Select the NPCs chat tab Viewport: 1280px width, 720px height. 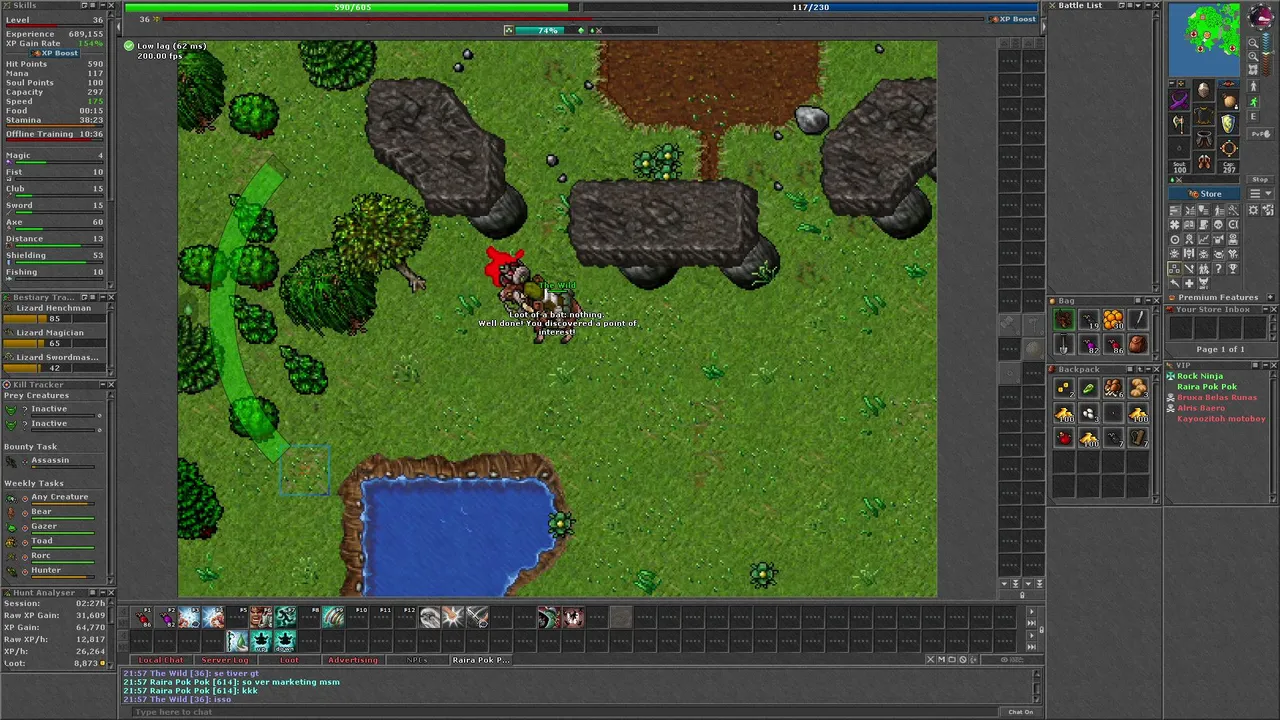coord(417,660)
